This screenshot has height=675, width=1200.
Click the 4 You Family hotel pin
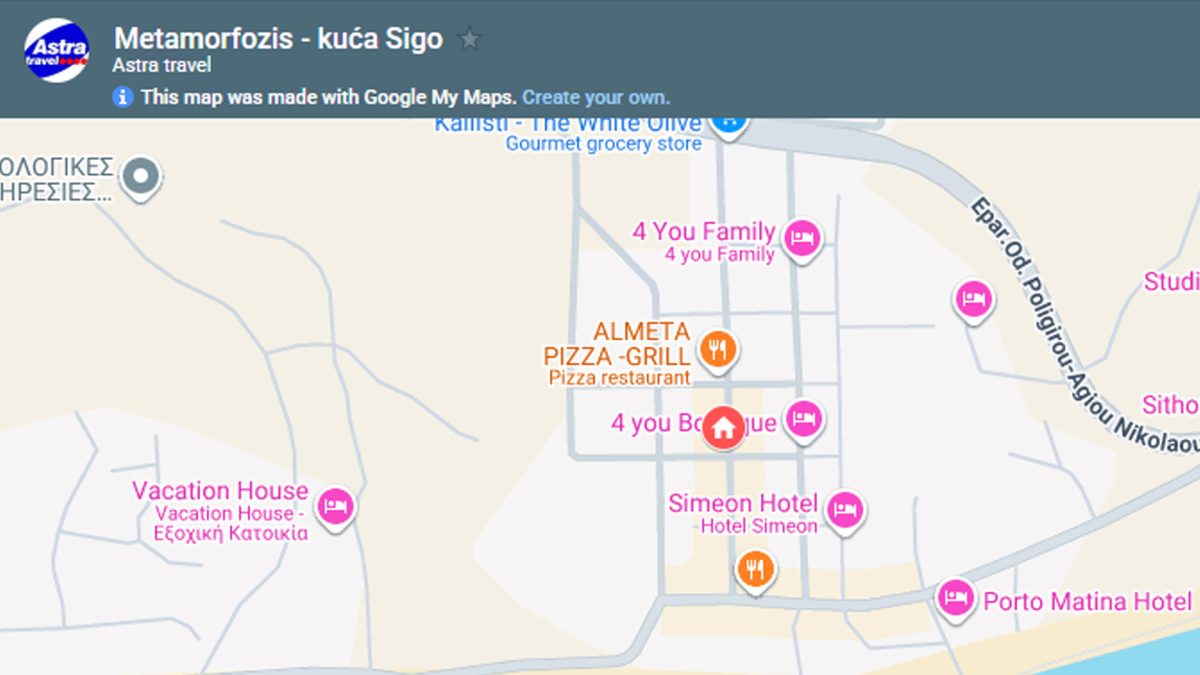click(802, 237)
